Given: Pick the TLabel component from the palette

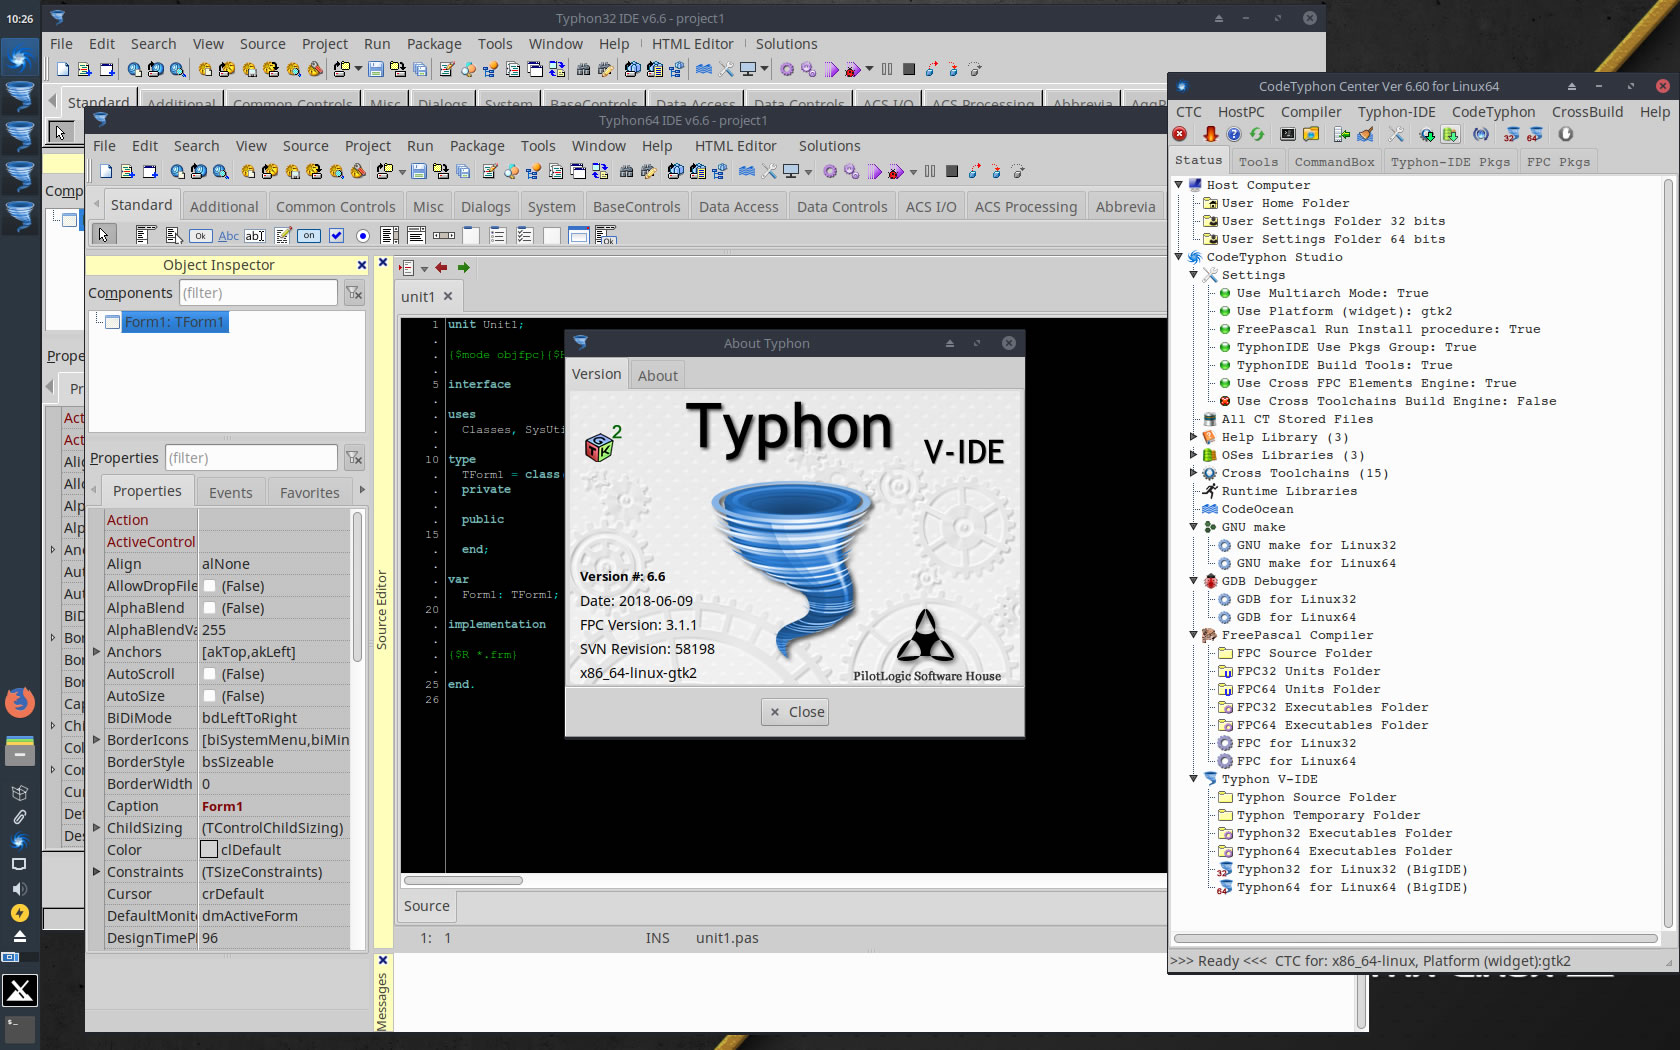Looking at the screenshot, I should click(228, 236).
